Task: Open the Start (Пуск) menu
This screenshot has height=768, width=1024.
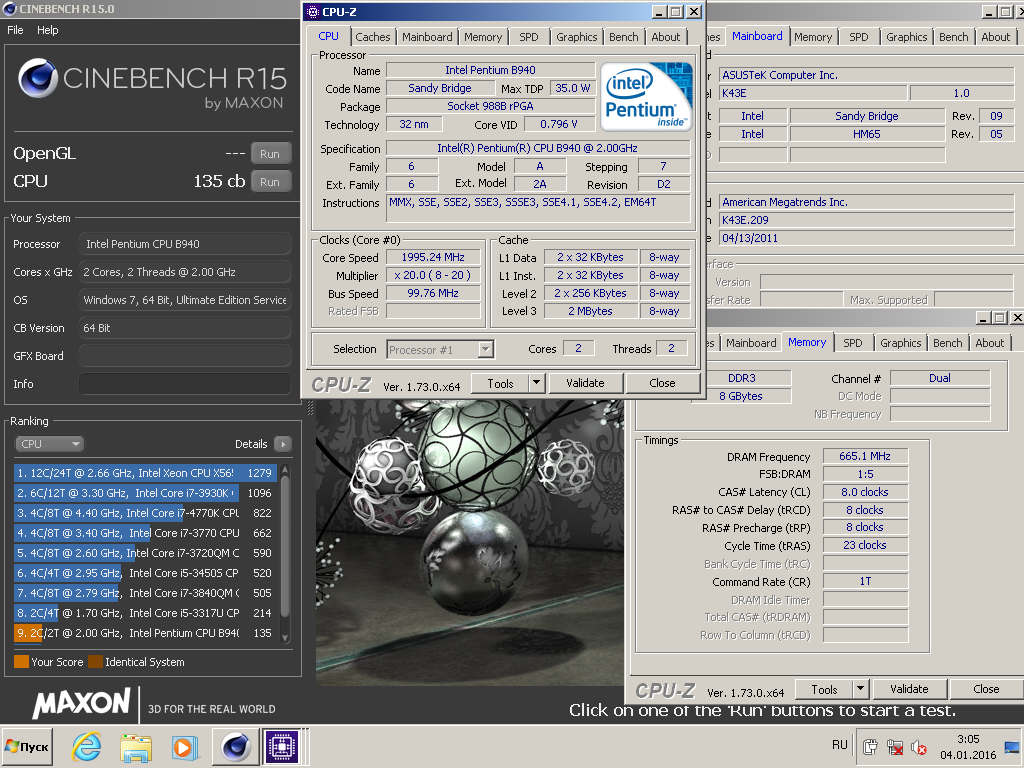Action: (27, 746)
